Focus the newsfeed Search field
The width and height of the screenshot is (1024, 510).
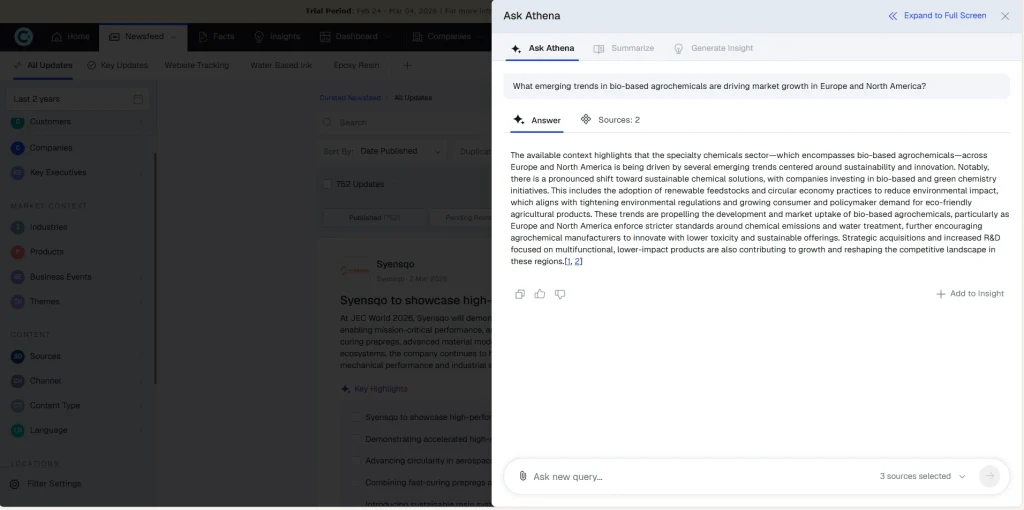tap(405, 123)
